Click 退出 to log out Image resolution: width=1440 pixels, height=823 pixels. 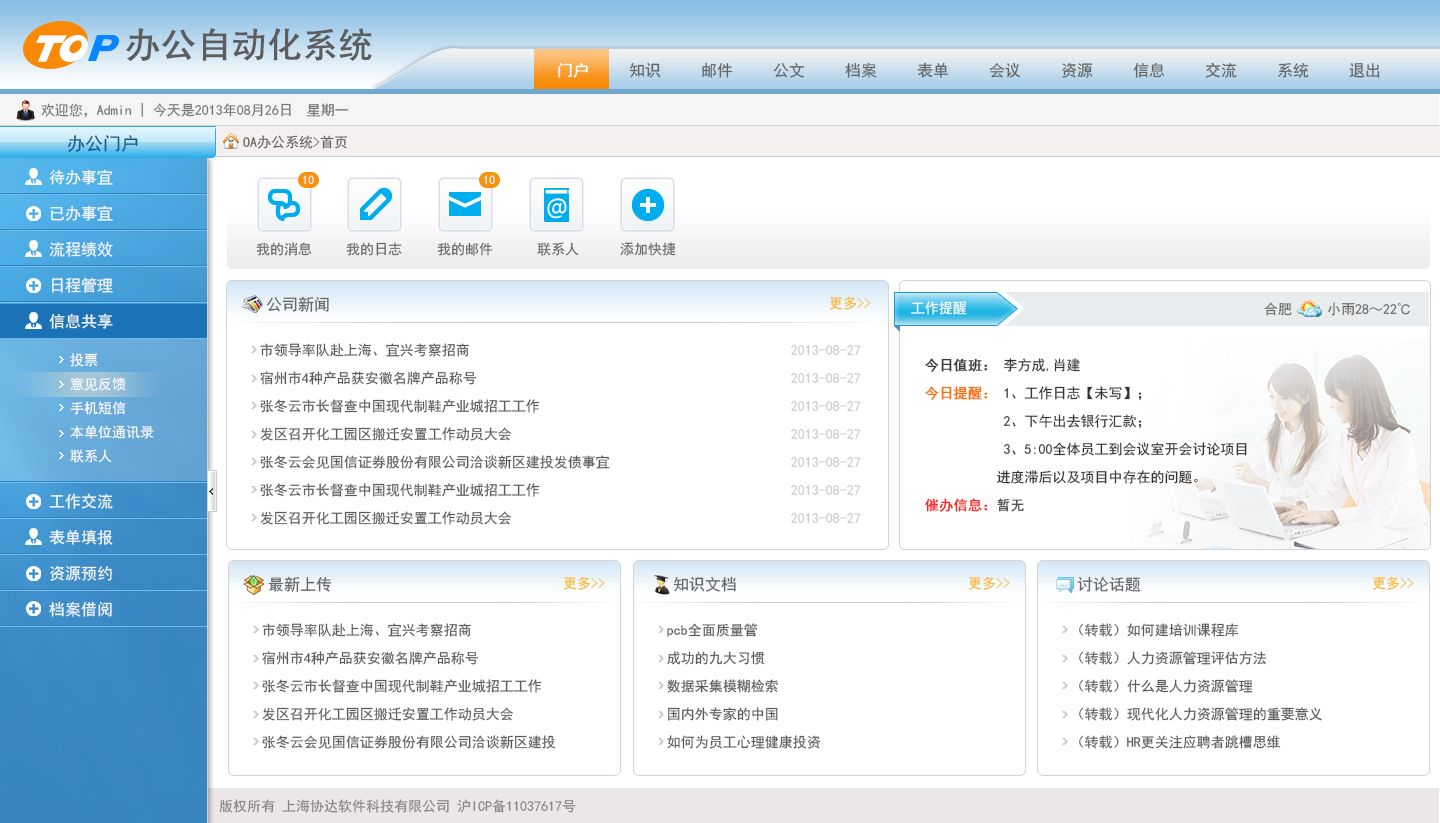coord(1365,70)
